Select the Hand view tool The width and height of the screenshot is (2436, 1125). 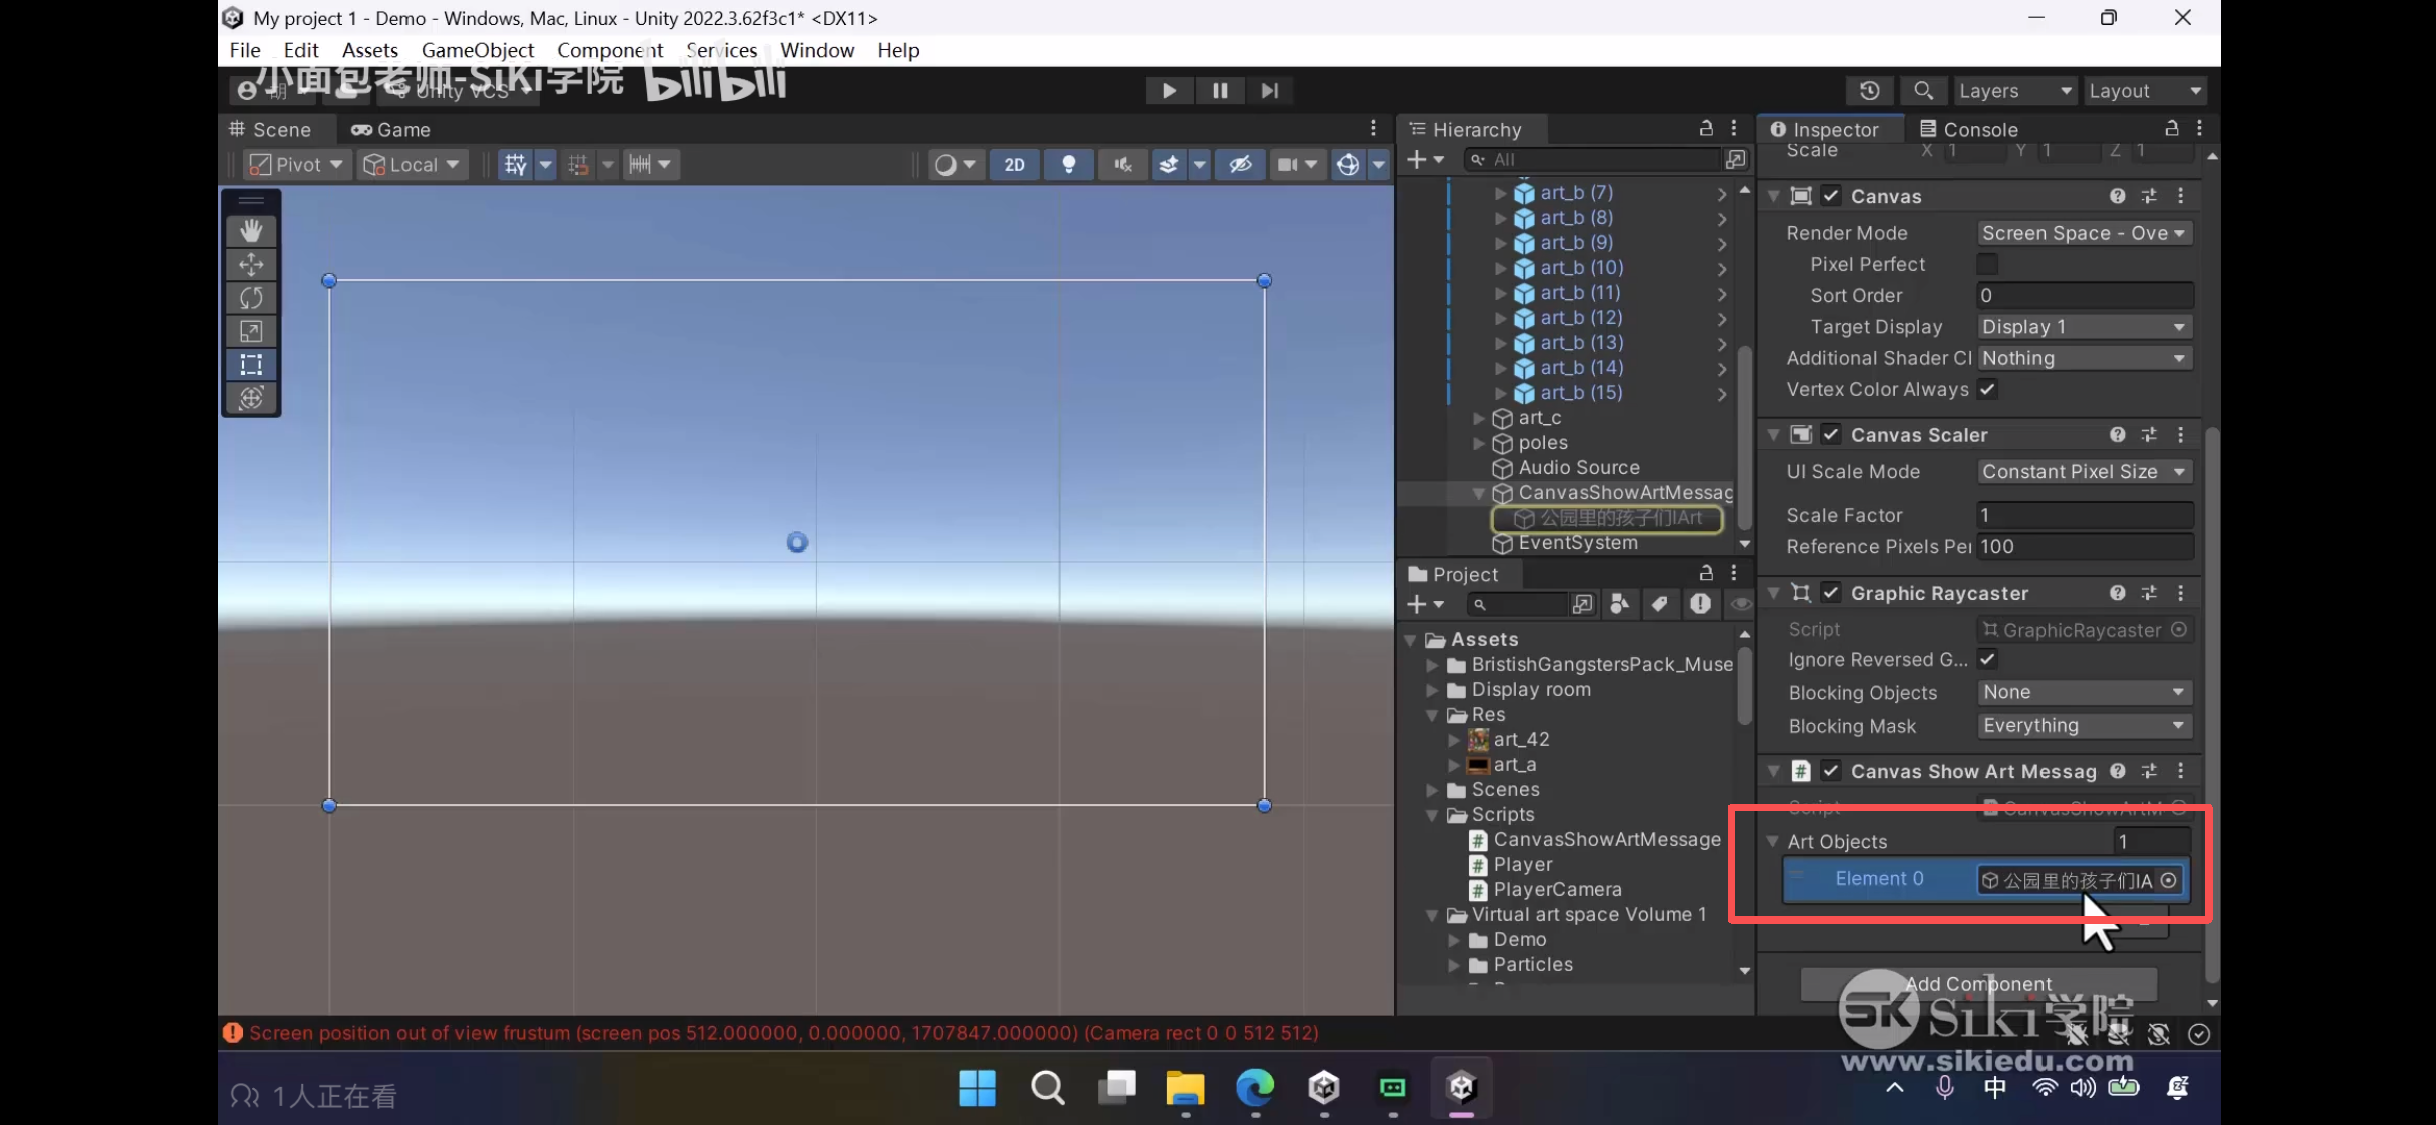point(251,231)
